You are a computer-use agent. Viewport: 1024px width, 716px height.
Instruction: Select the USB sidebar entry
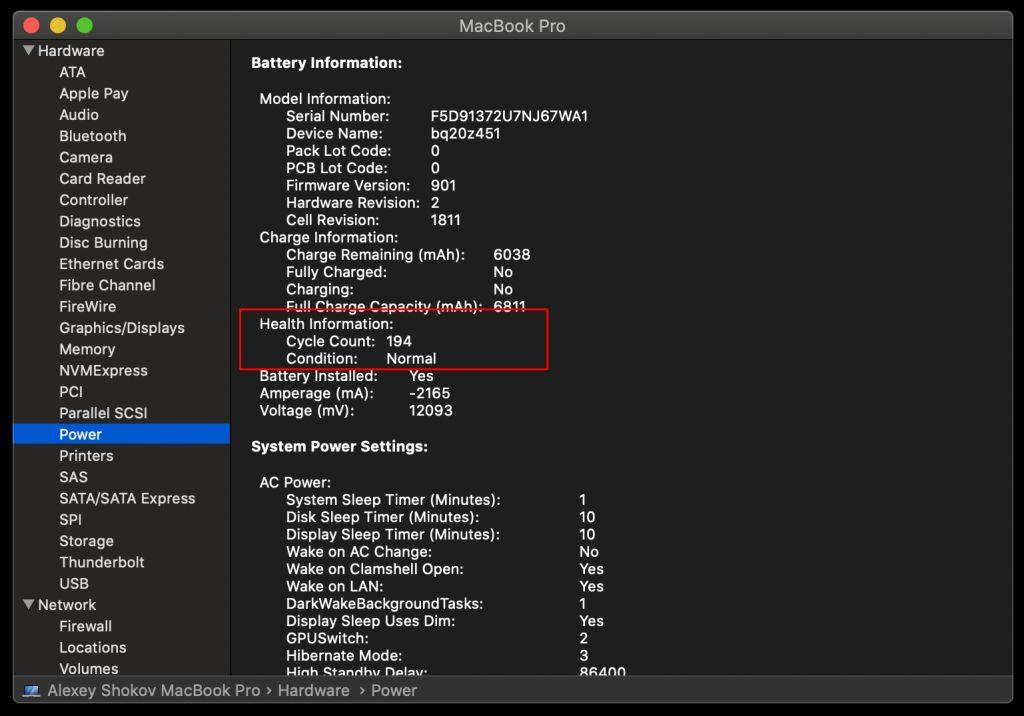73,583
